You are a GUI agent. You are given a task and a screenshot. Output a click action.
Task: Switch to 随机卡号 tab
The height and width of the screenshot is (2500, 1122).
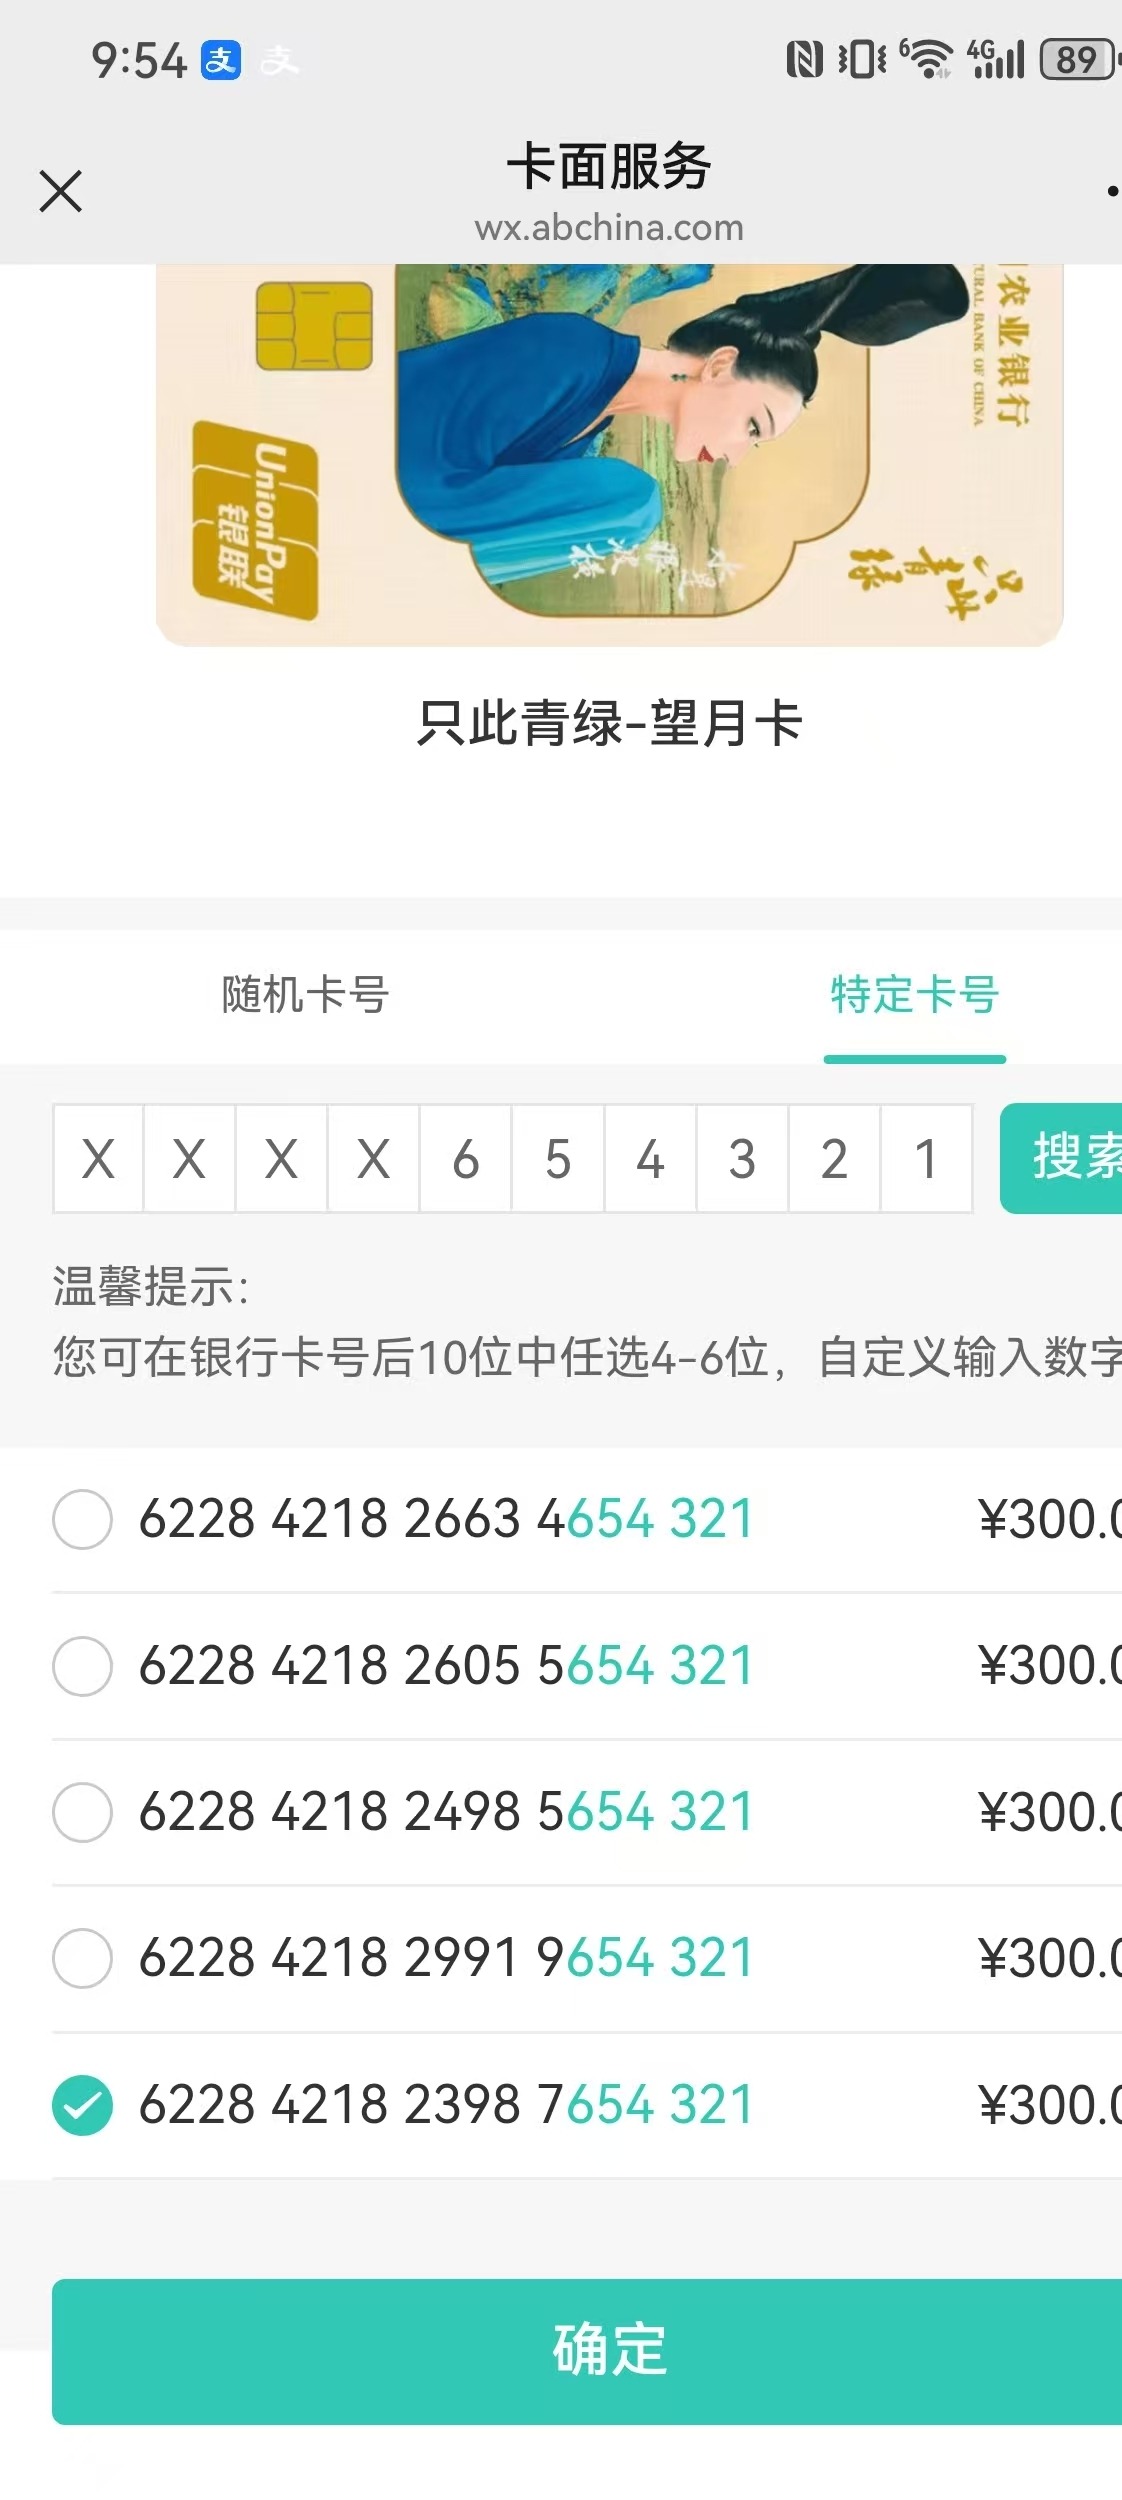click(305, 995)
